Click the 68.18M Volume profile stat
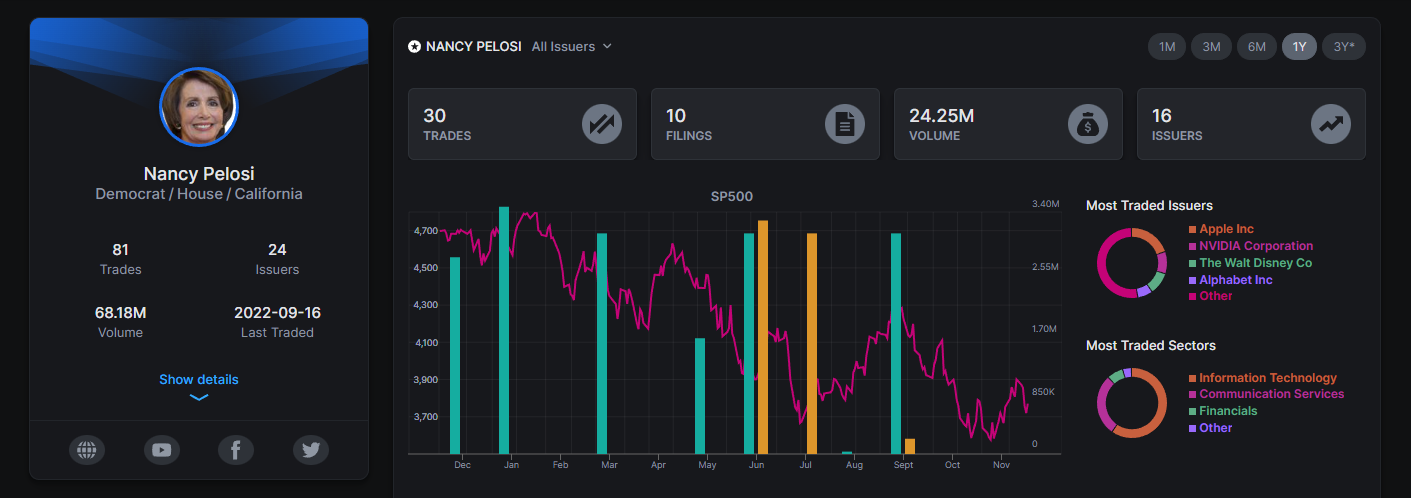 (121, 322)
